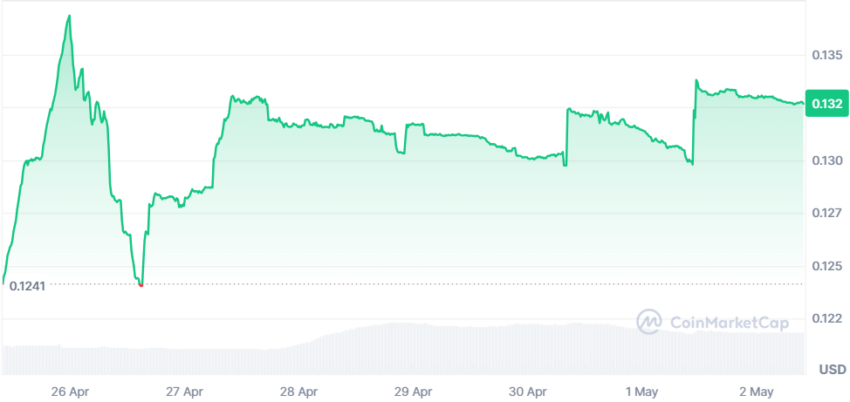This screenshot has width=850, height=402.
Task: Click the red low-point dot on the chart
Action: tap(141, 284)
